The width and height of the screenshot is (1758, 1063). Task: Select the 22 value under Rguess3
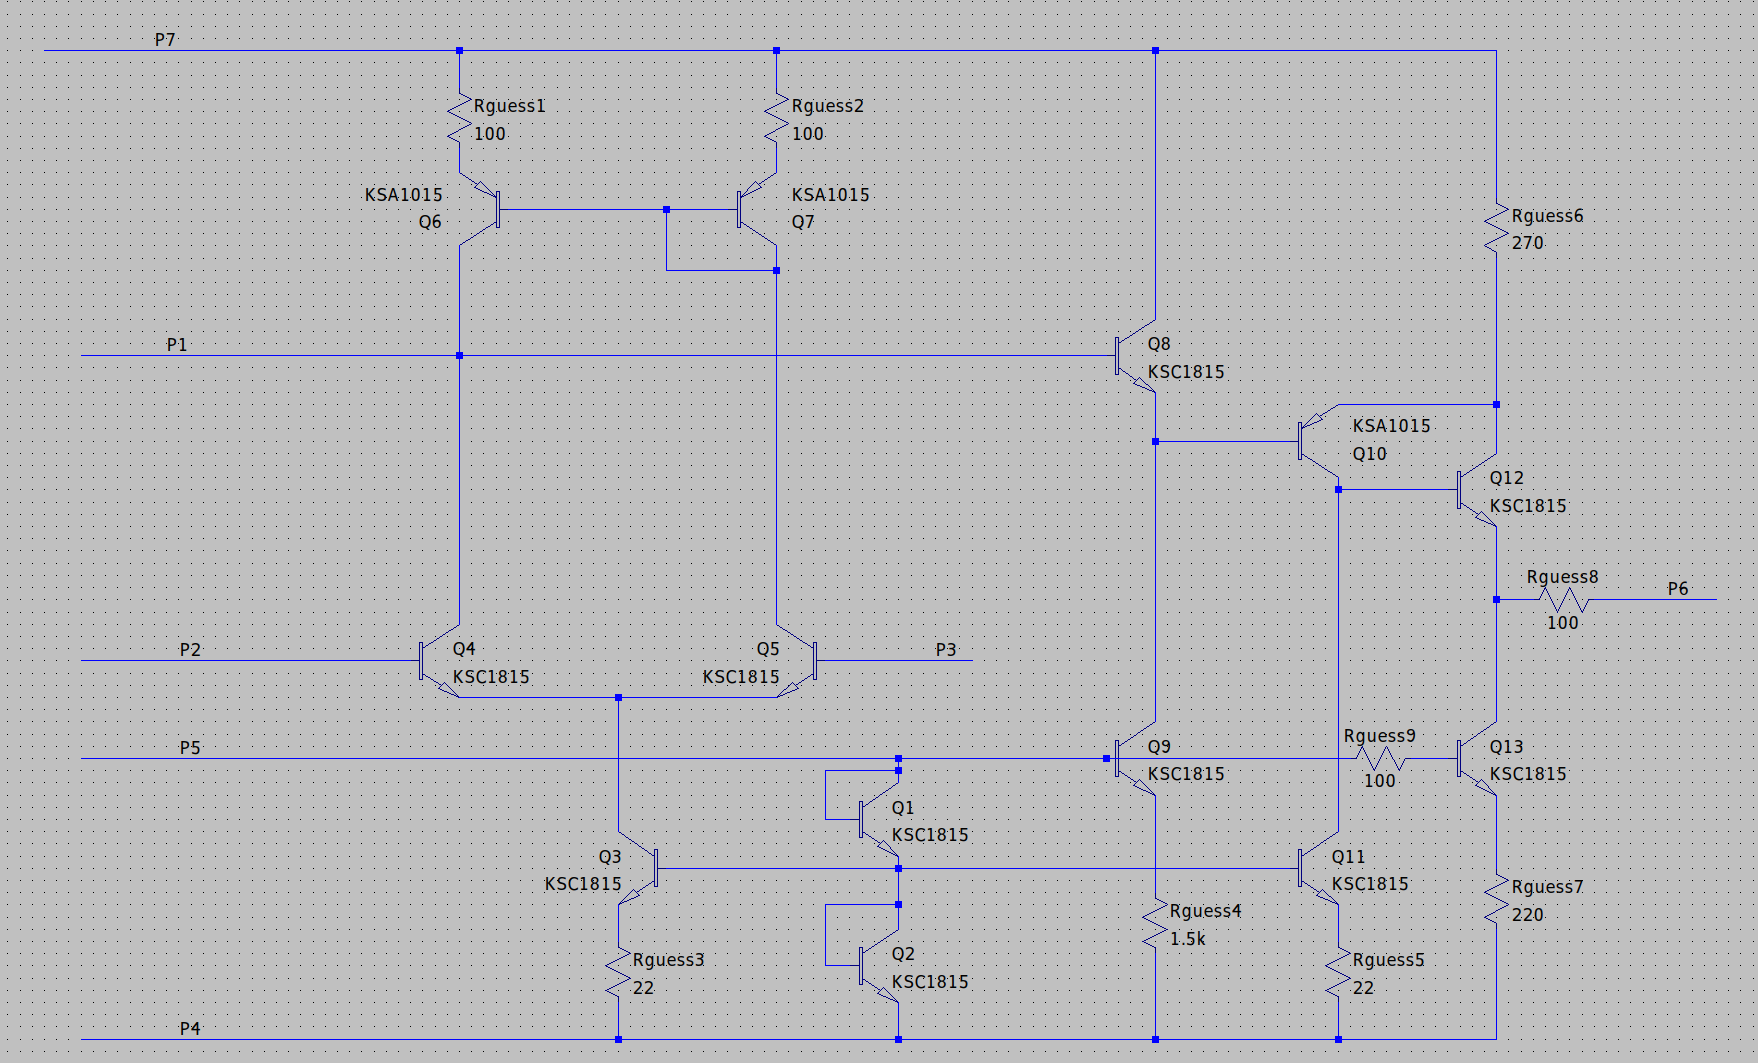(643, 988)
